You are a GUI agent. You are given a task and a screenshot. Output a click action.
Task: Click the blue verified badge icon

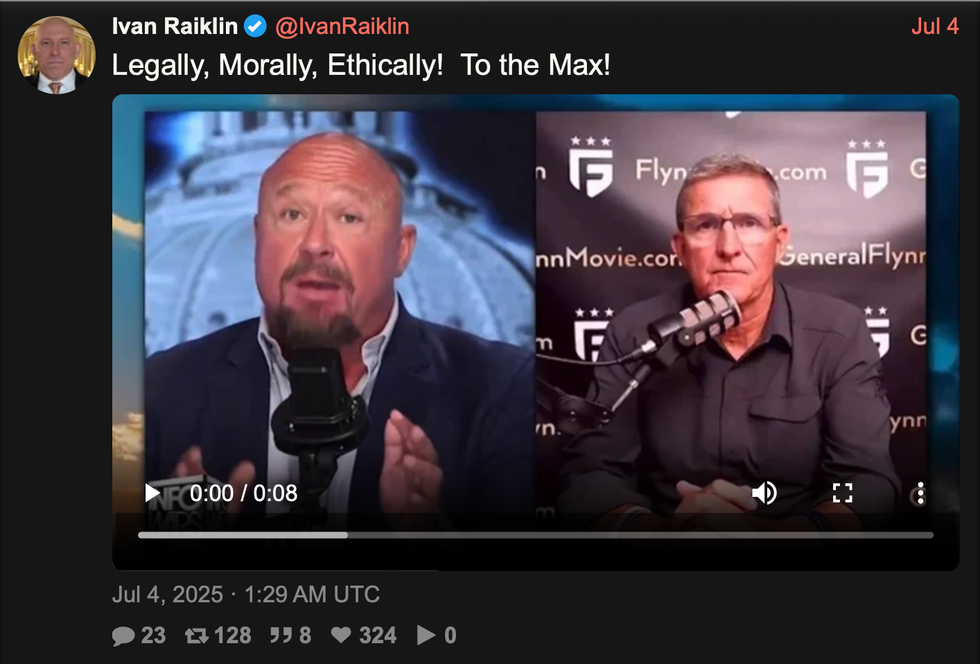tap(255, 26)
